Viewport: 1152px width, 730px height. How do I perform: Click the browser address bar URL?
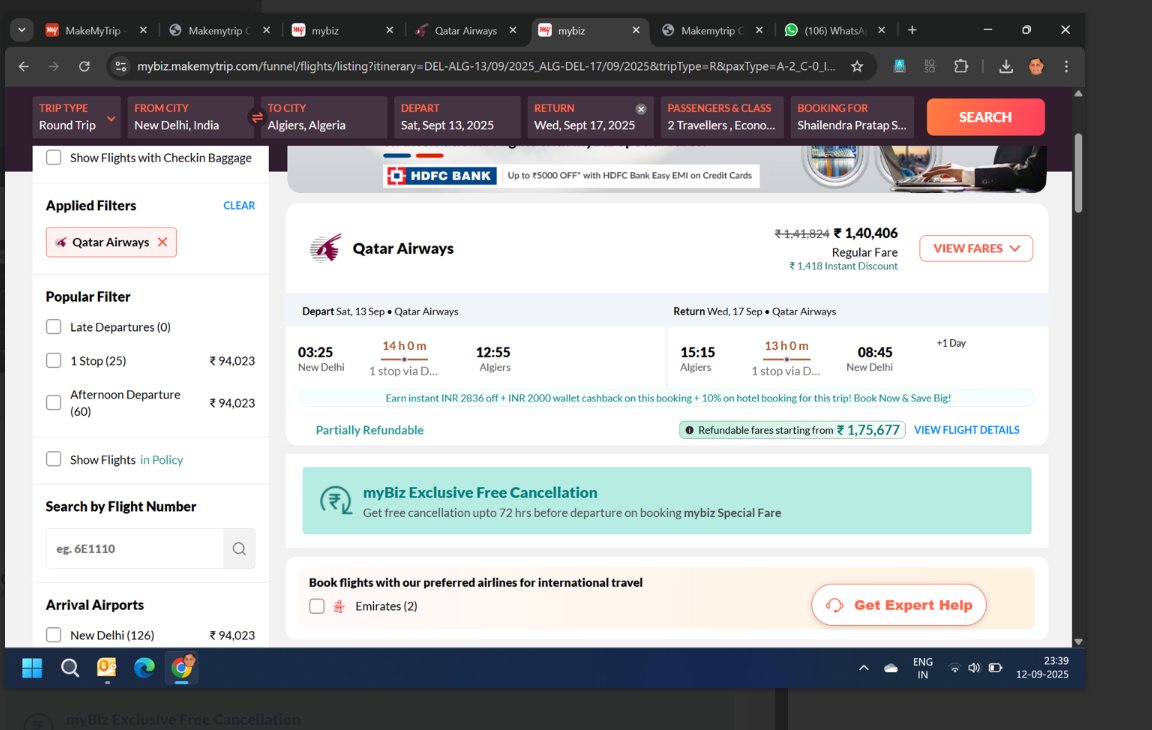coord(486,67)
